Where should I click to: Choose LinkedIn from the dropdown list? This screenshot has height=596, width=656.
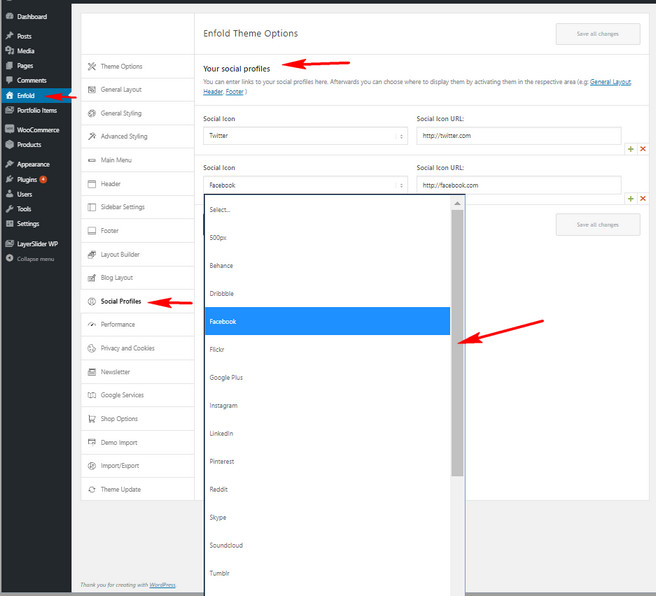click(x=328, y=433)
